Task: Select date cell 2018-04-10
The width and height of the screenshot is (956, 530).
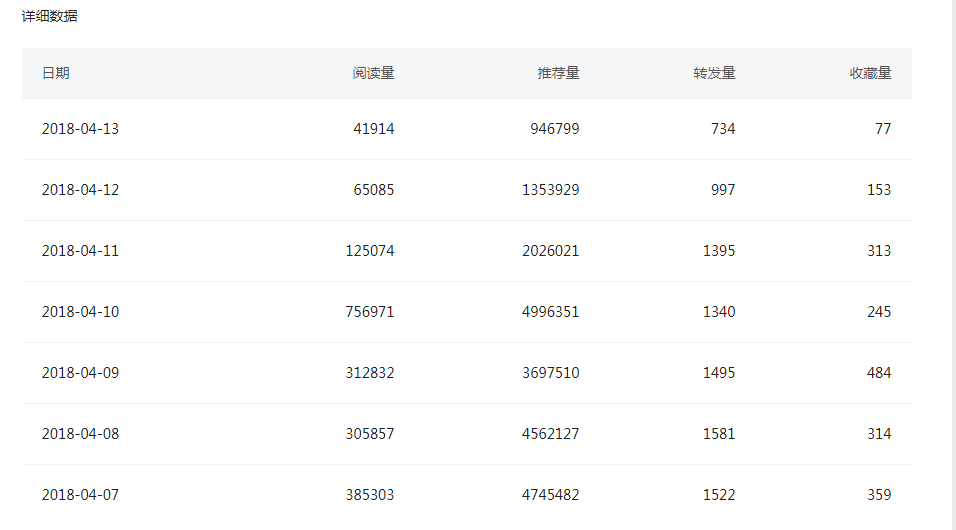Action: coord(80,312)
